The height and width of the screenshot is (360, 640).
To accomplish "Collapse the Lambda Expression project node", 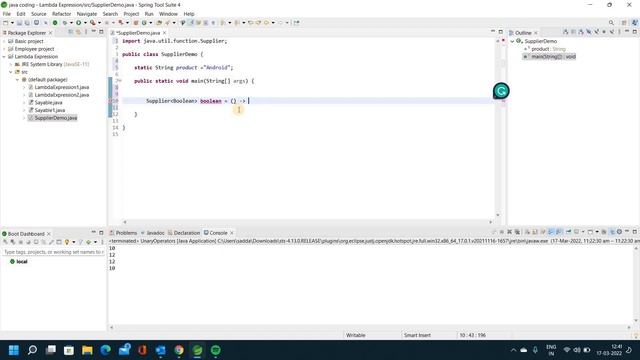I will [4, 57].
